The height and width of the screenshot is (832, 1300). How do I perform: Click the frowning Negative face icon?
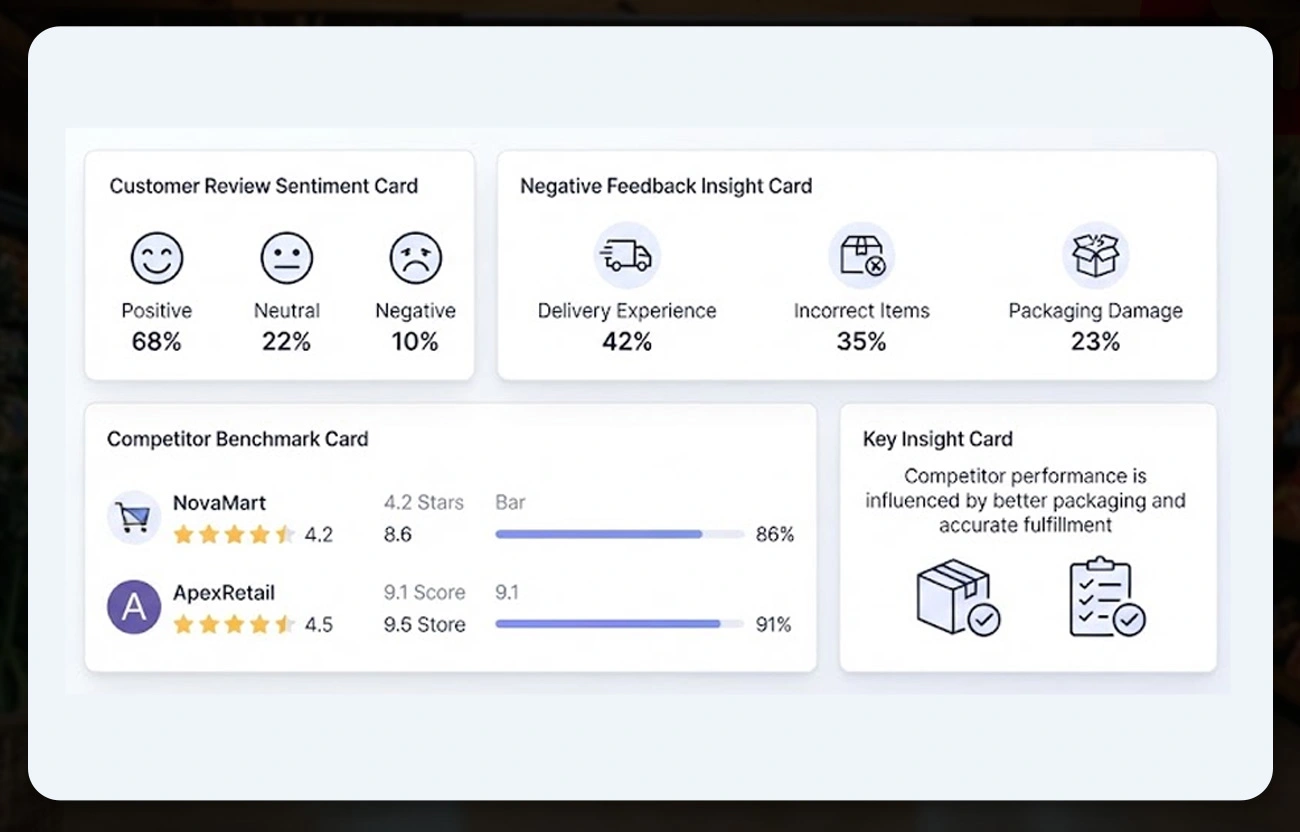point(415,258)
